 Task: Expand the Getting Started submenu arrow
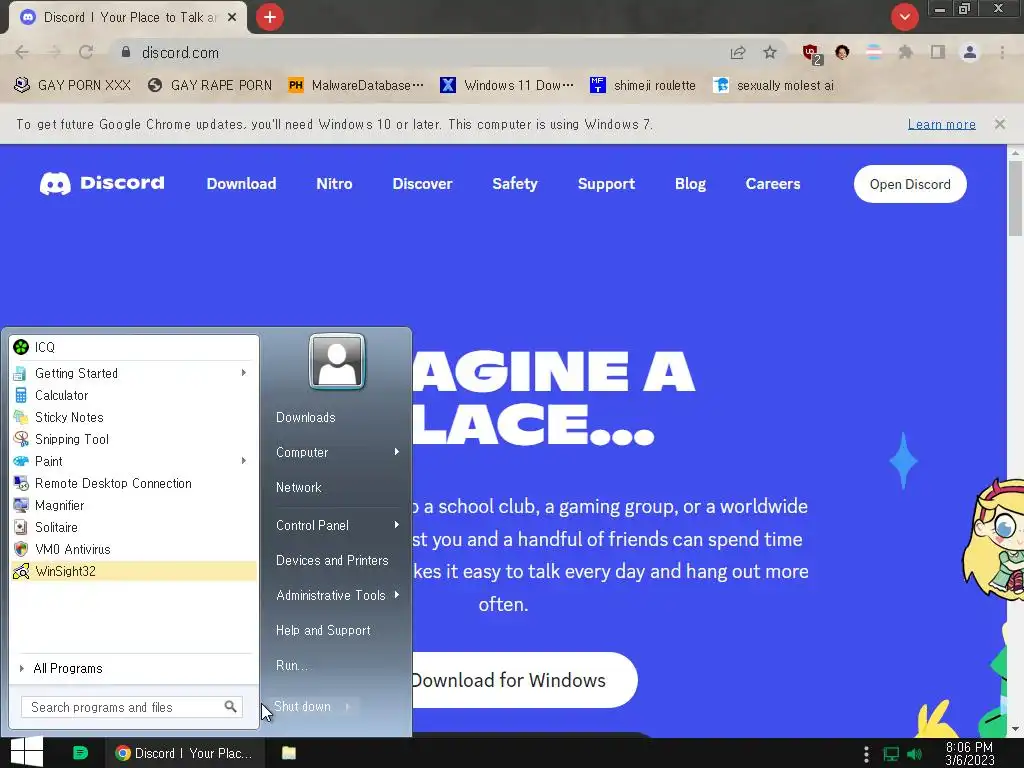[244, 372]
